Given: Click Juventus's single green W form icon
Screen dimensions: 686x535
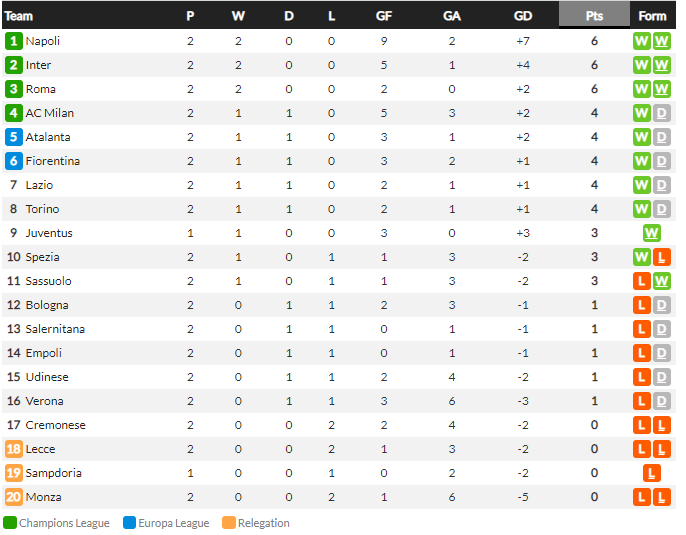Looking at the screenshot, I should 651,233.
